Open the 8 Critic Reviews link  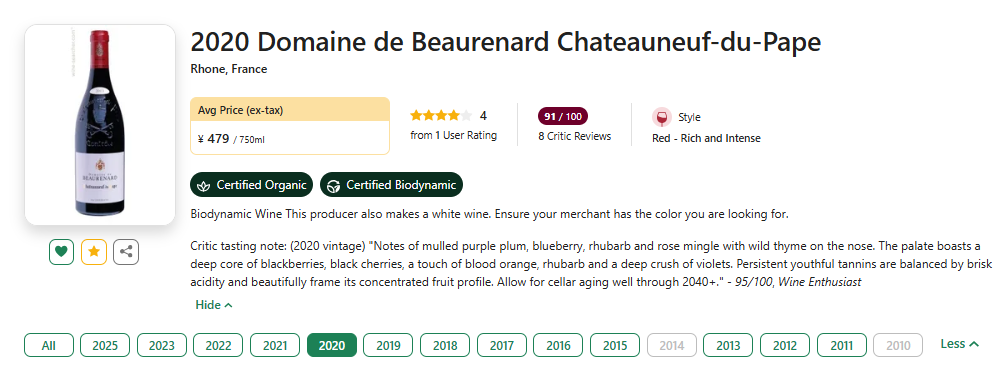575,137
